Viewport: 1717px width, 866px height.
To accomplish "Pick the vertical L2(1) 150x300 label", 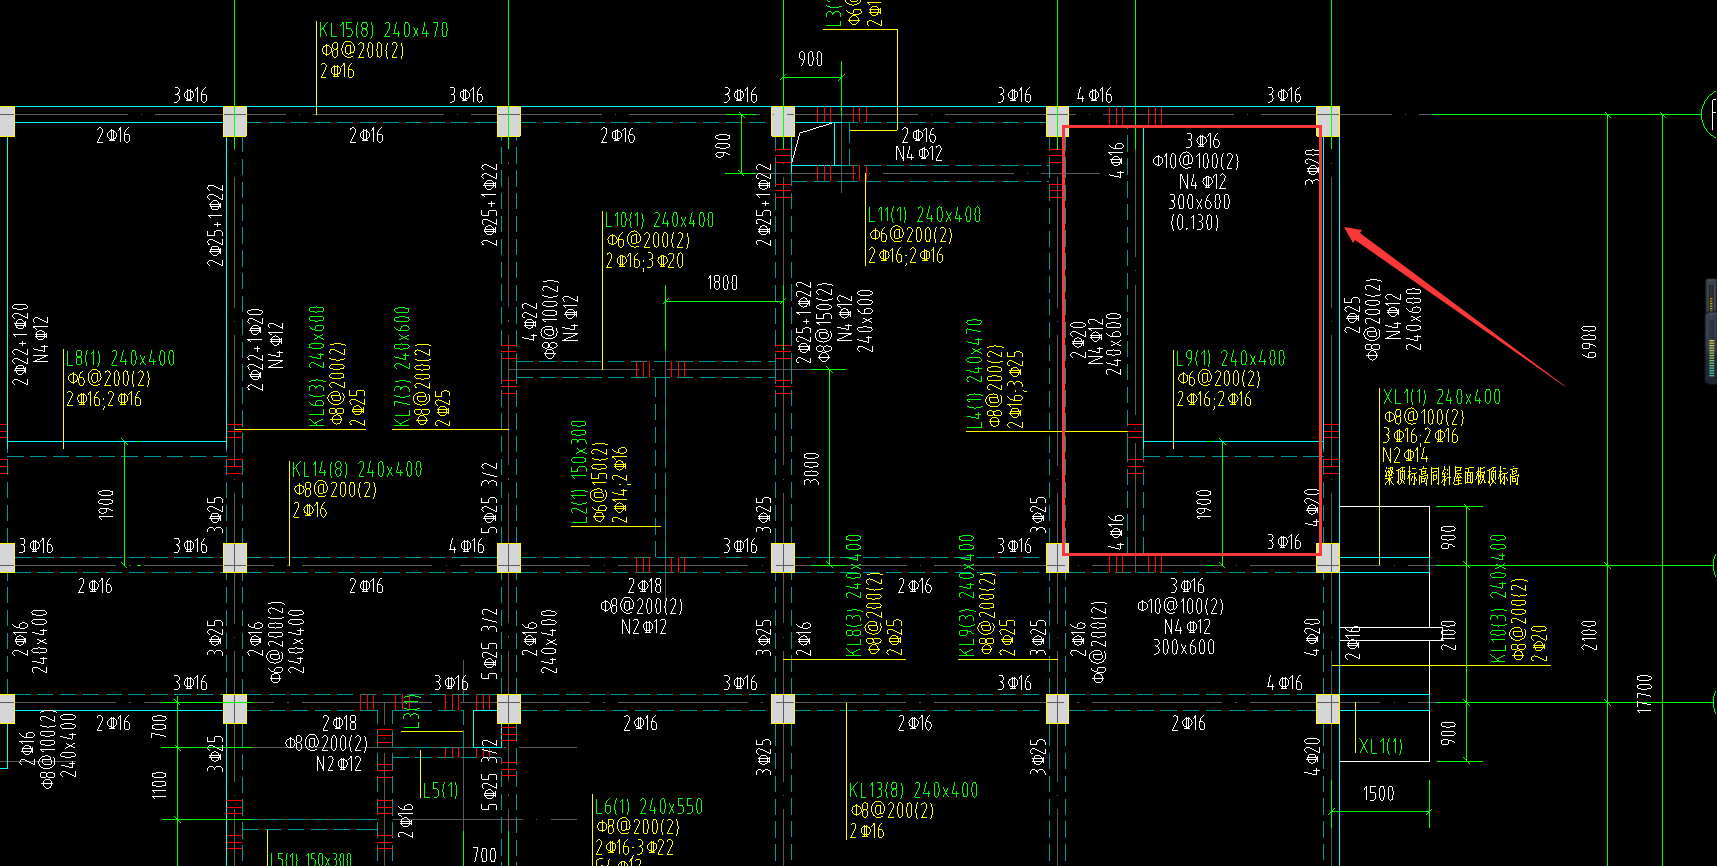I will point(578,472).
